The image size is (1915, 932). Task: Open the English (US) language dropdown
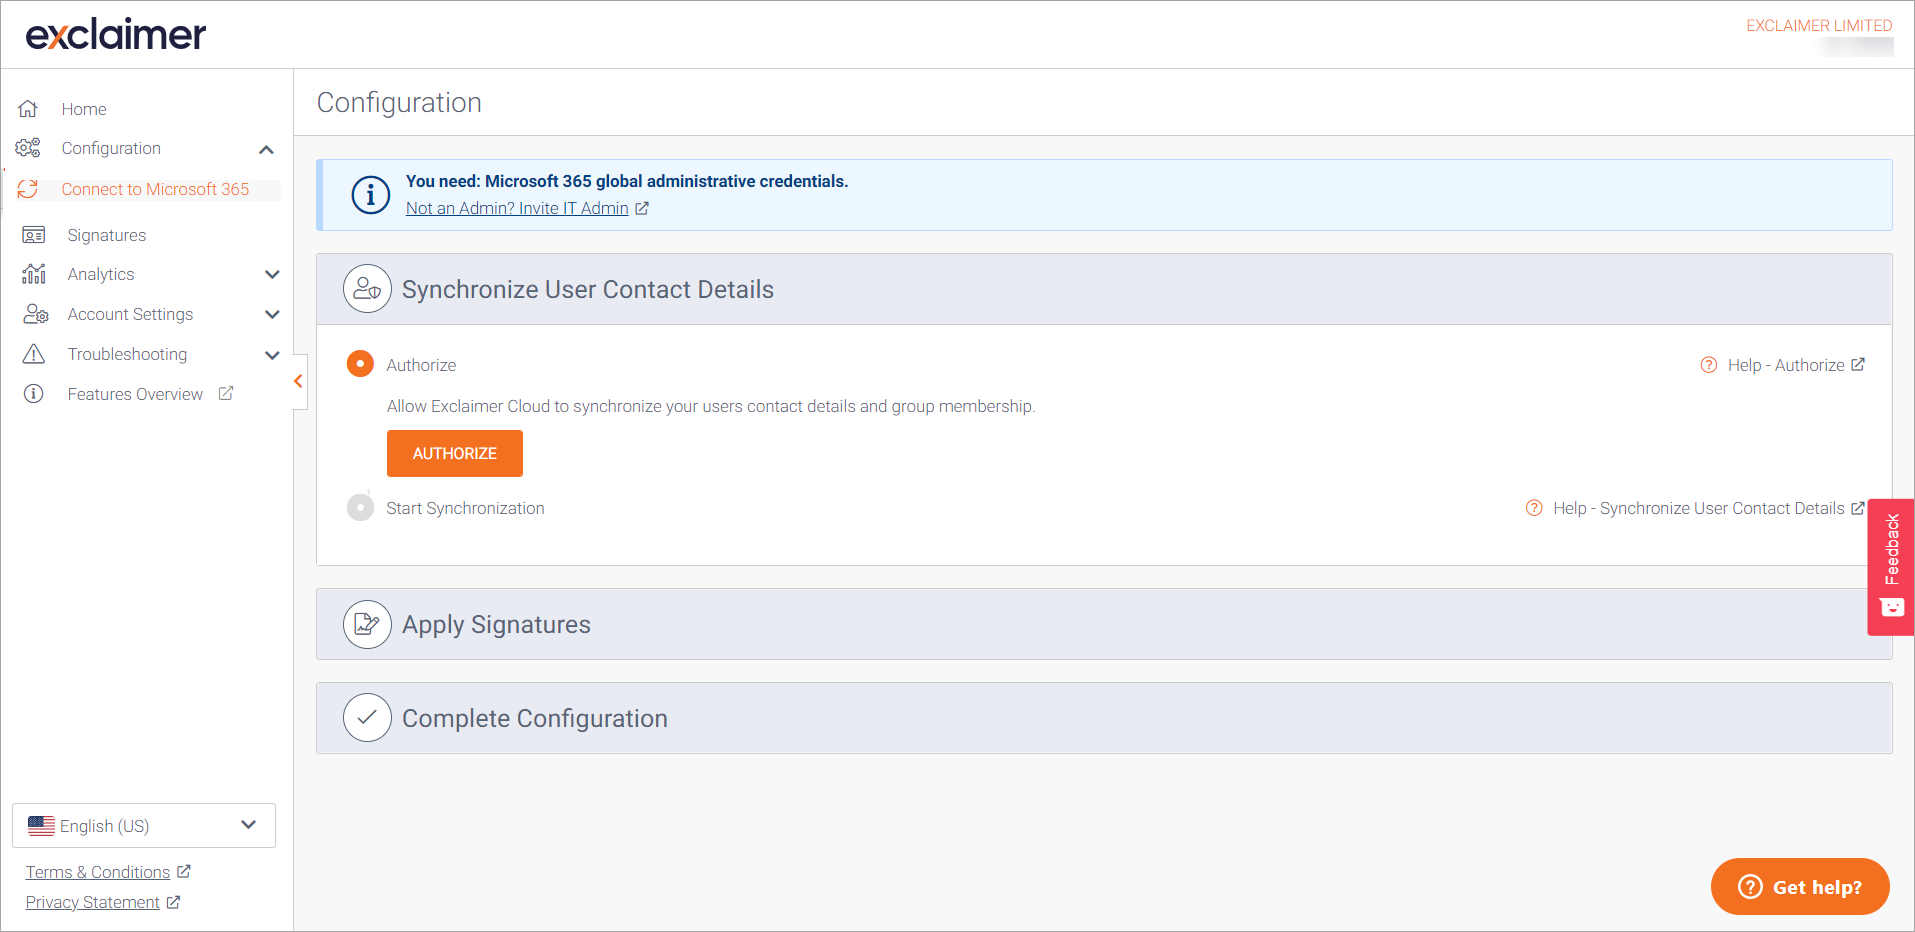[144, 826]
